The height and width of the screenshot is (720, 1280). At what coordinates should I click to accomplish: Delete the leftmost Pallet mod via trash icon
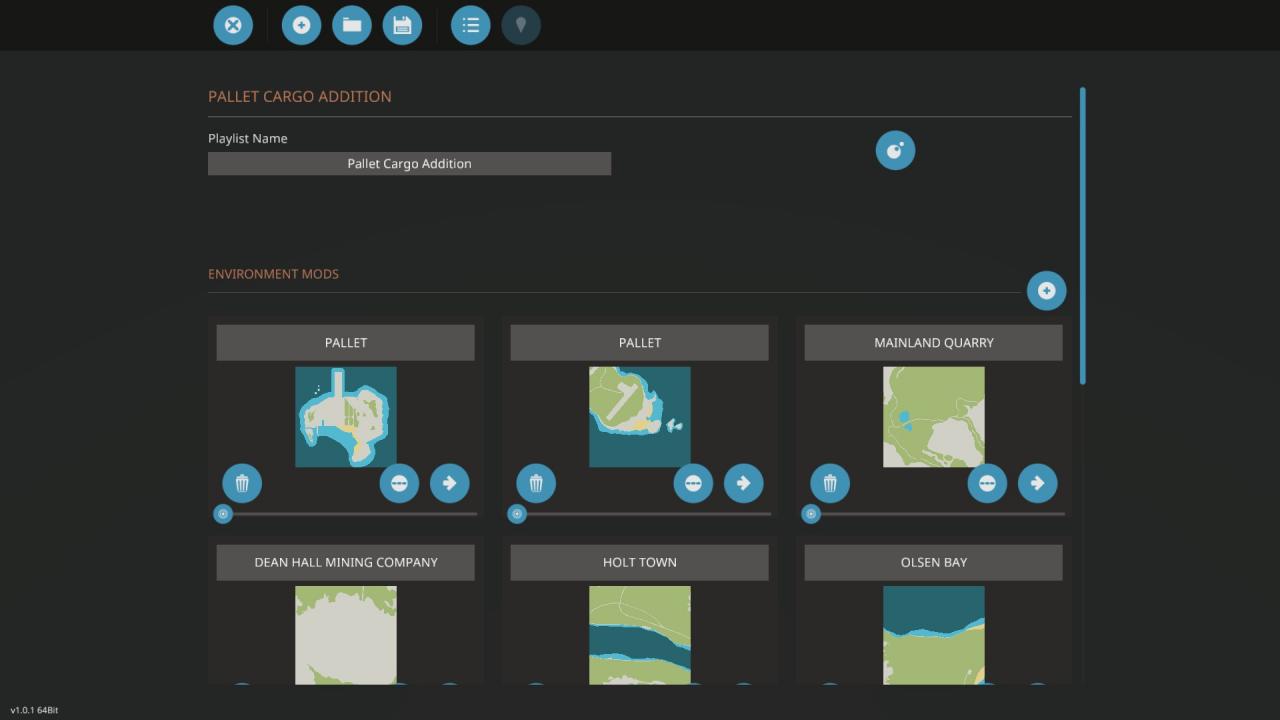242,483
